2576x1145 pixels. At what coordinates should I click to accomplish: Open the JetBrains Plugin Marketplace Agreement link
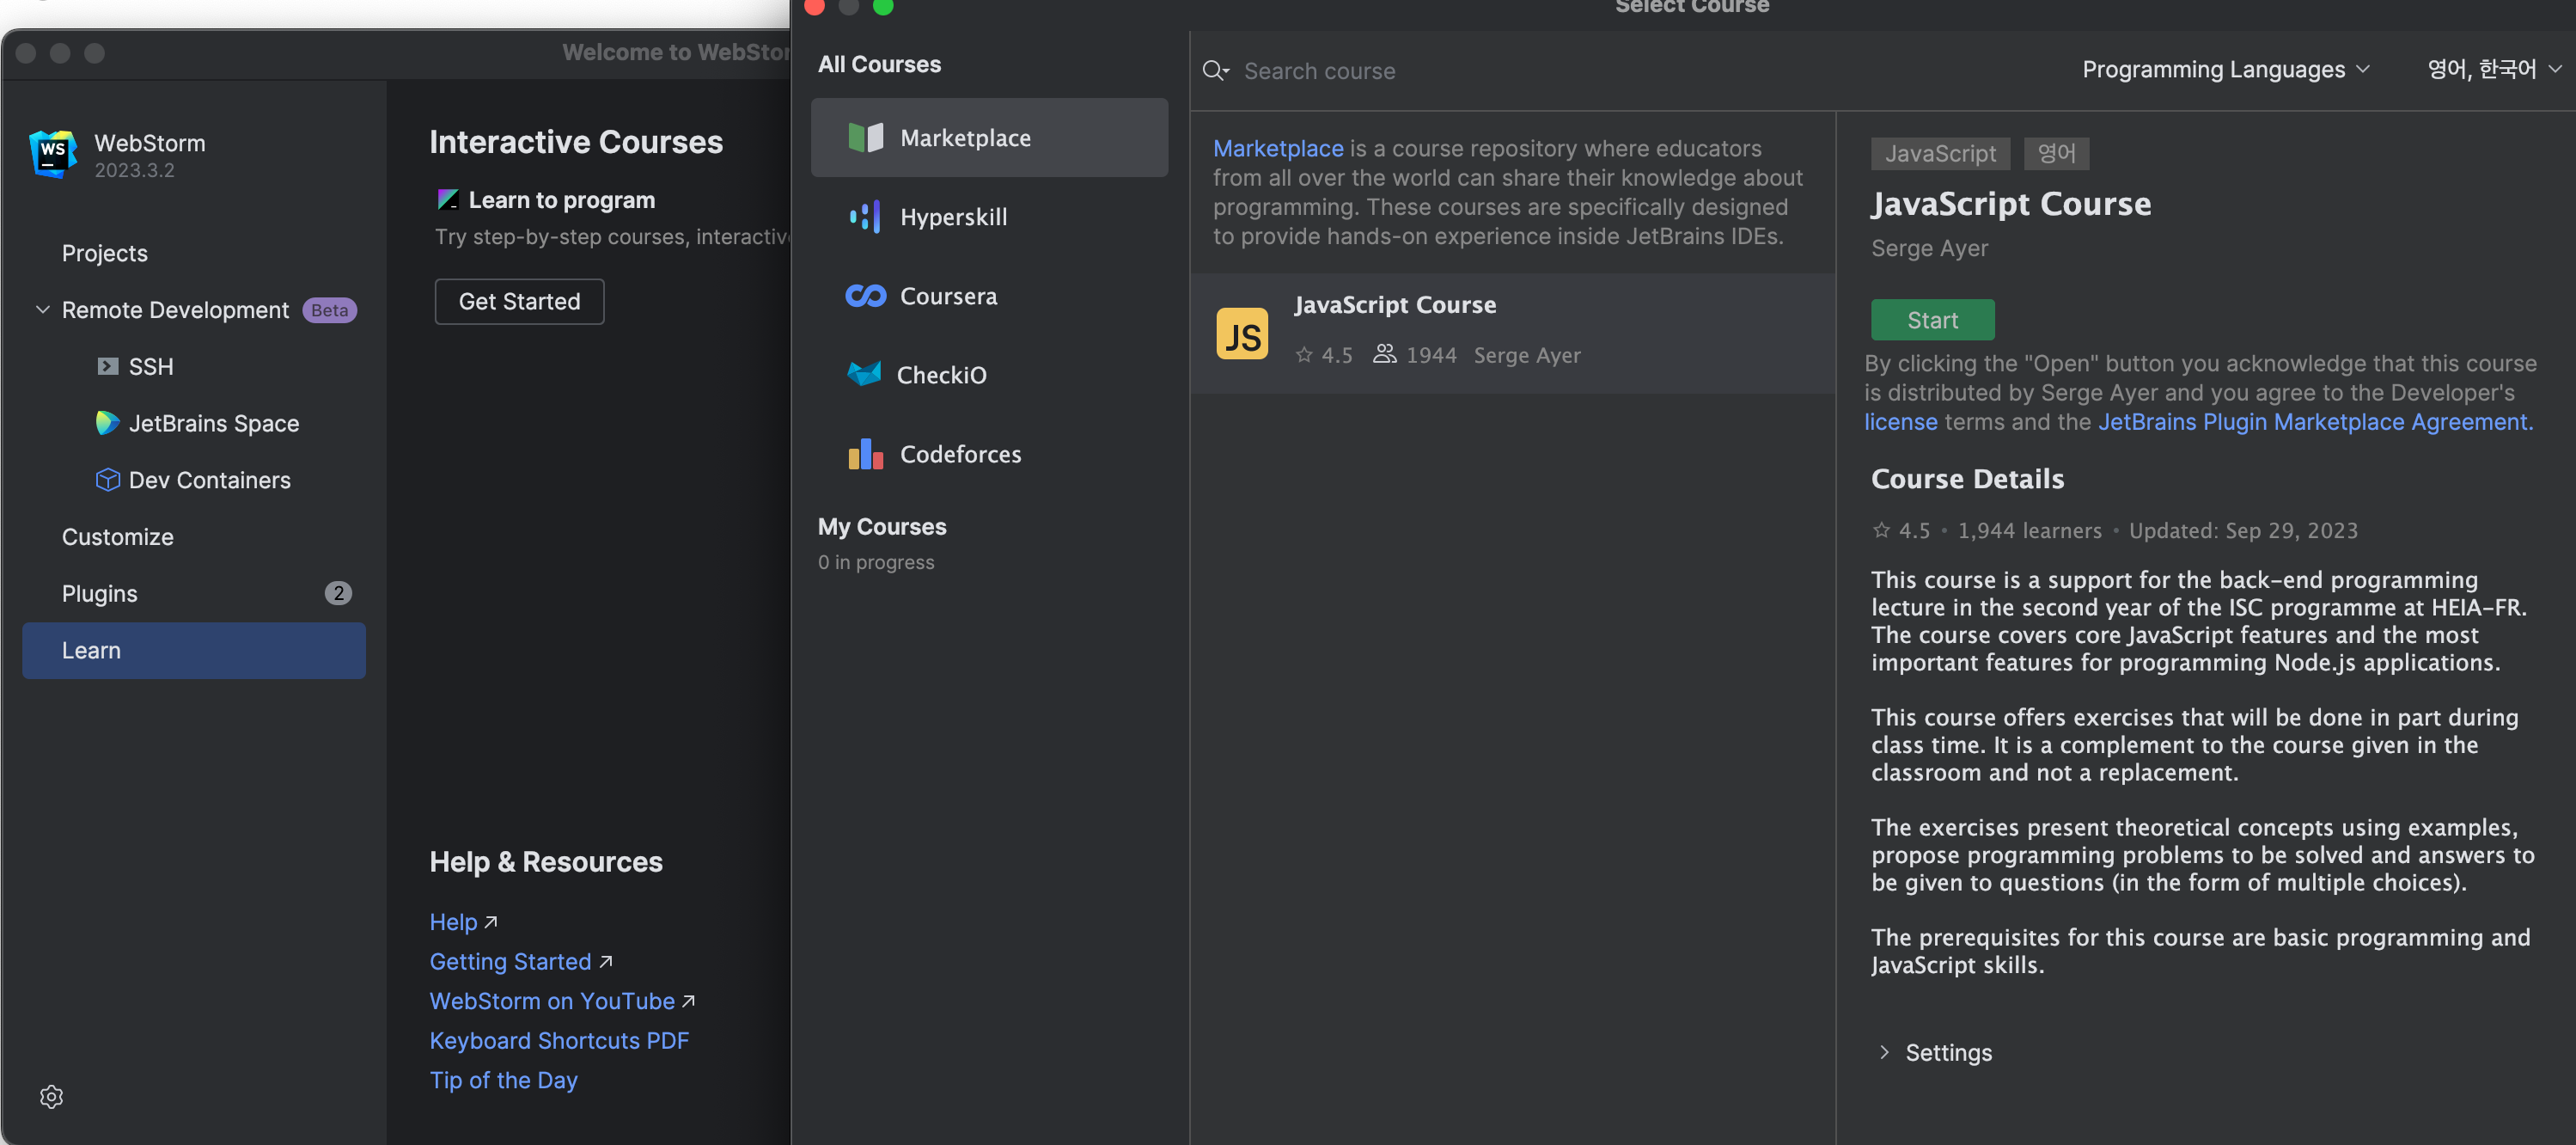pos(2314,422)
